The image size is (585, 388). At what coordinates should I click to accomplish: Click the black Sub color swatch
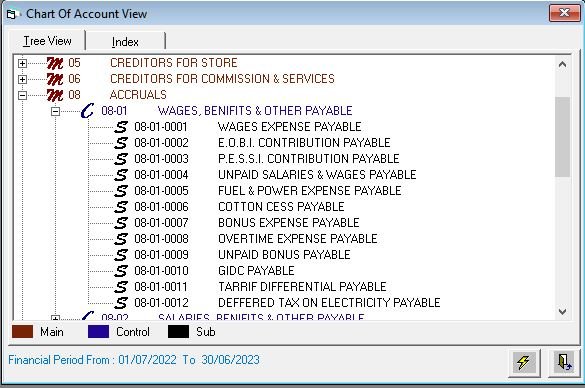178,332
